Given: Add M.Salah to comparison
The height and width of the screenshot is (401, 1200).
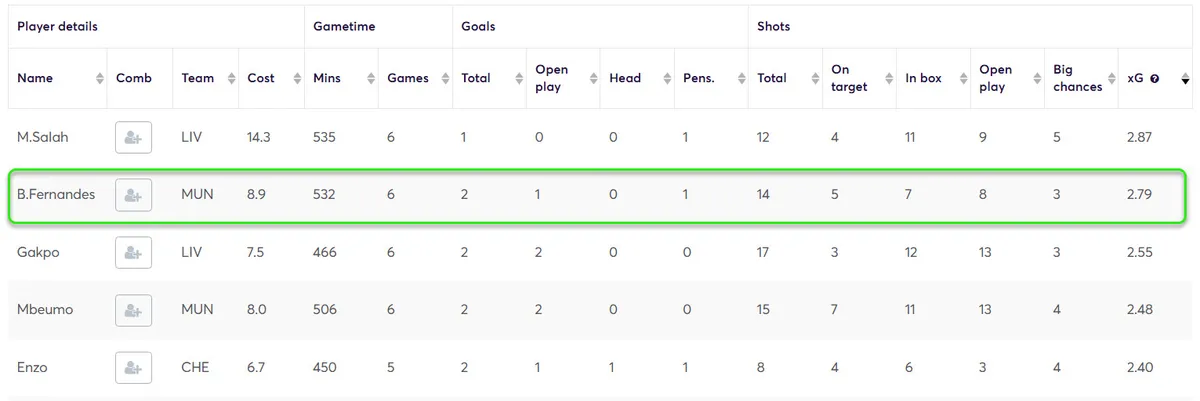Looking at the screenshot, I should pos(133,137).
